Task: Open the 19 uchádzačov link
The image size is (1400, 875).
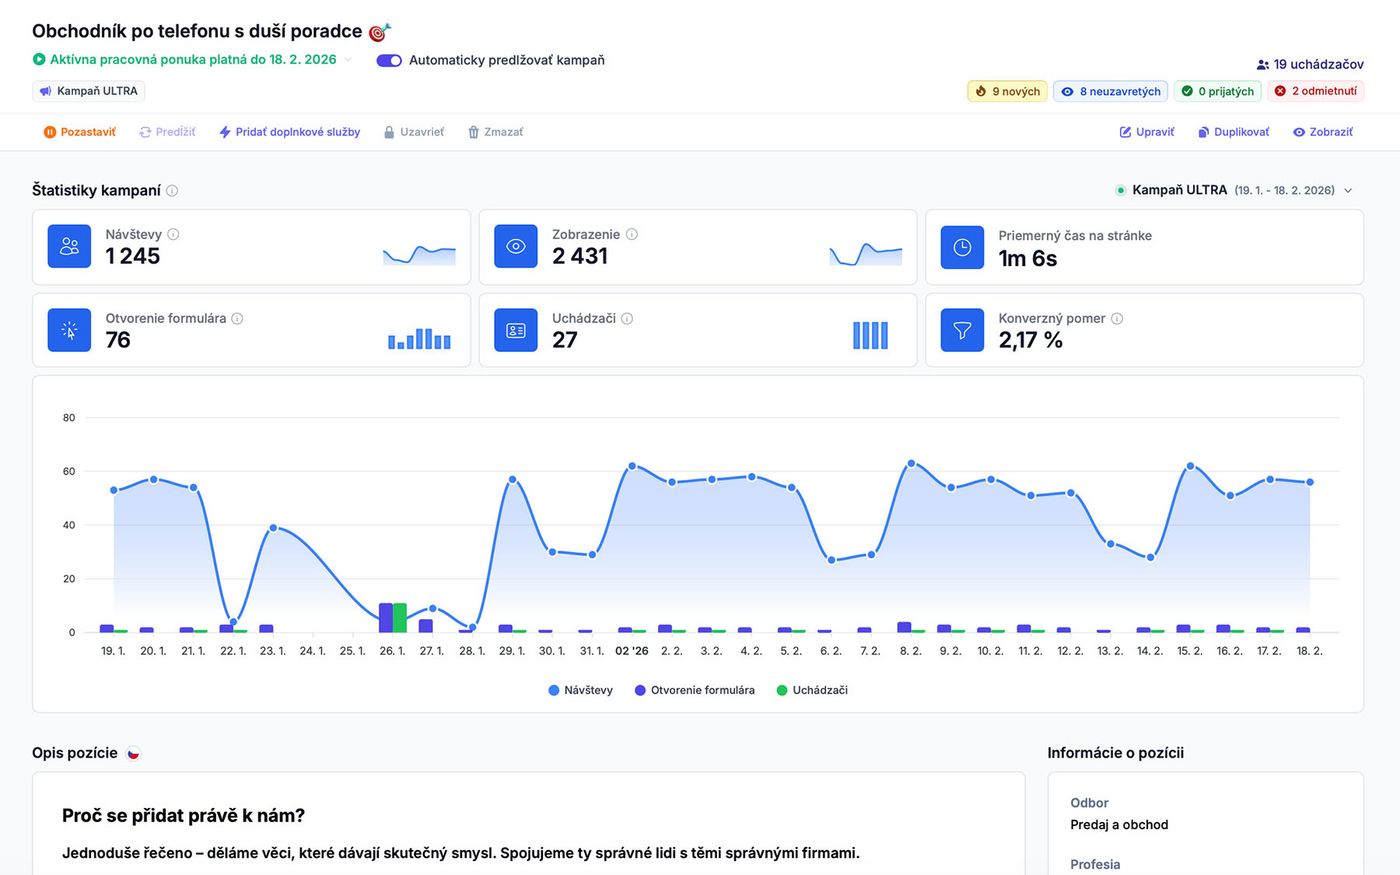Action: [x=1310, y=64]
